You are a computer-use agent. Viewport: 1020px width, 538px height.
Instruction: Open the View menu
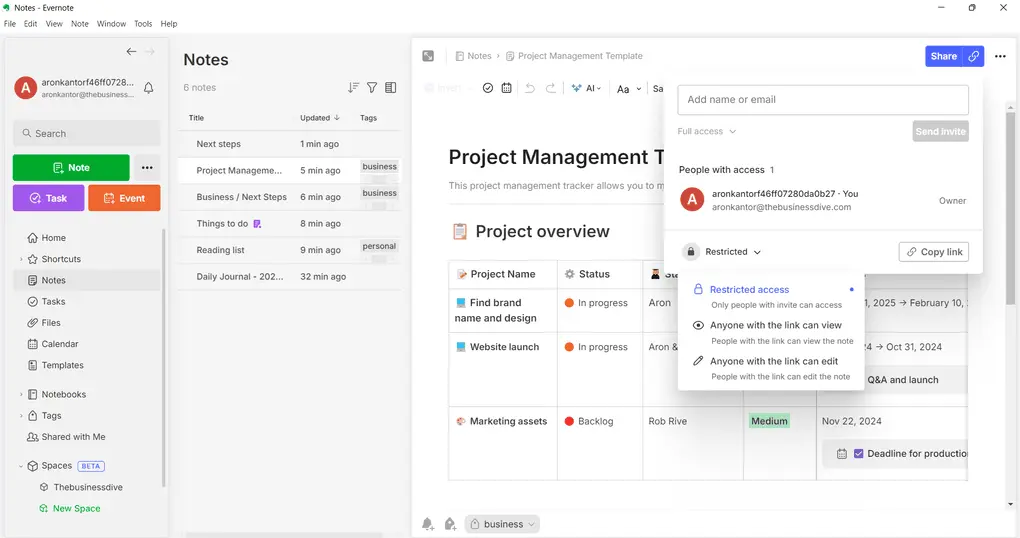[x=54, y=23]
